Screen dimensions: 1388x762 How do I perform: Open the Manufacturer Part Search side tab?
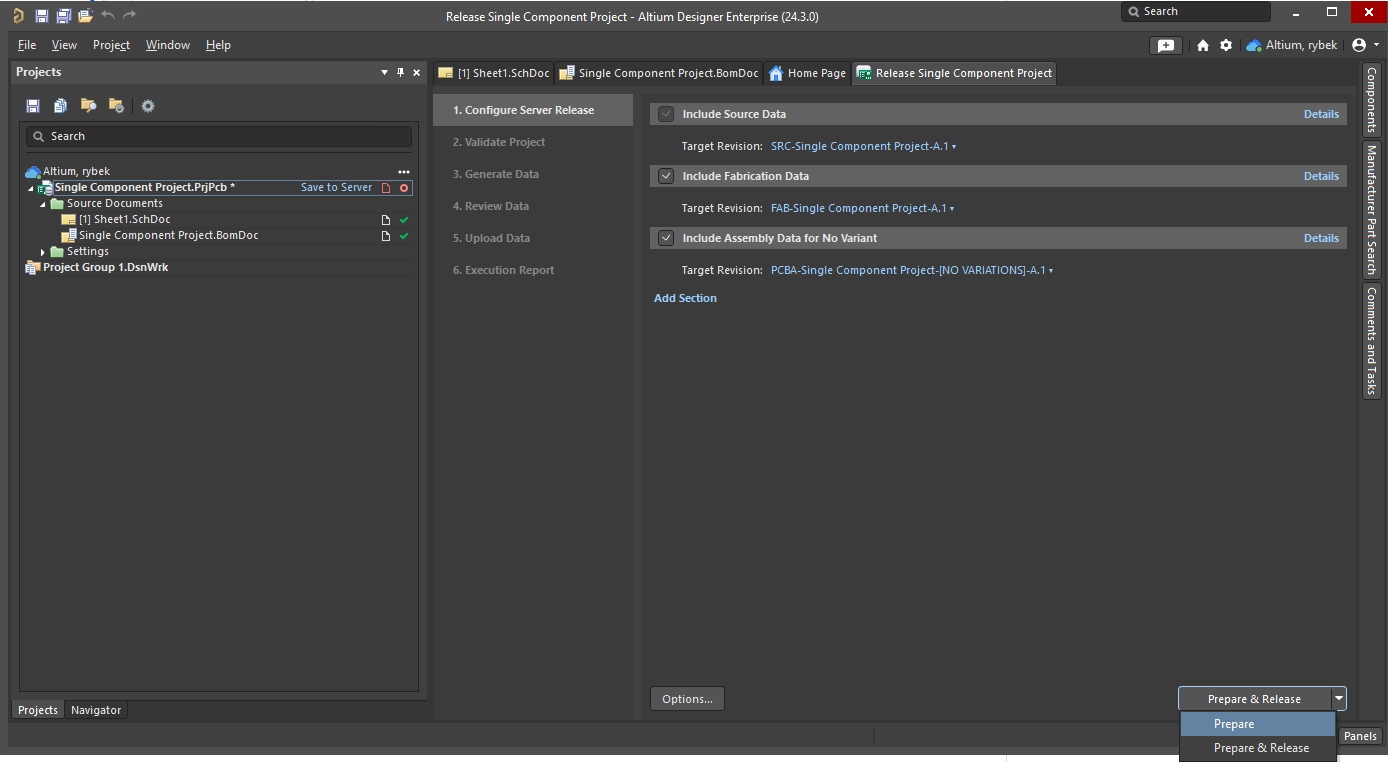pyautogui.click(x=1372, y=210)
